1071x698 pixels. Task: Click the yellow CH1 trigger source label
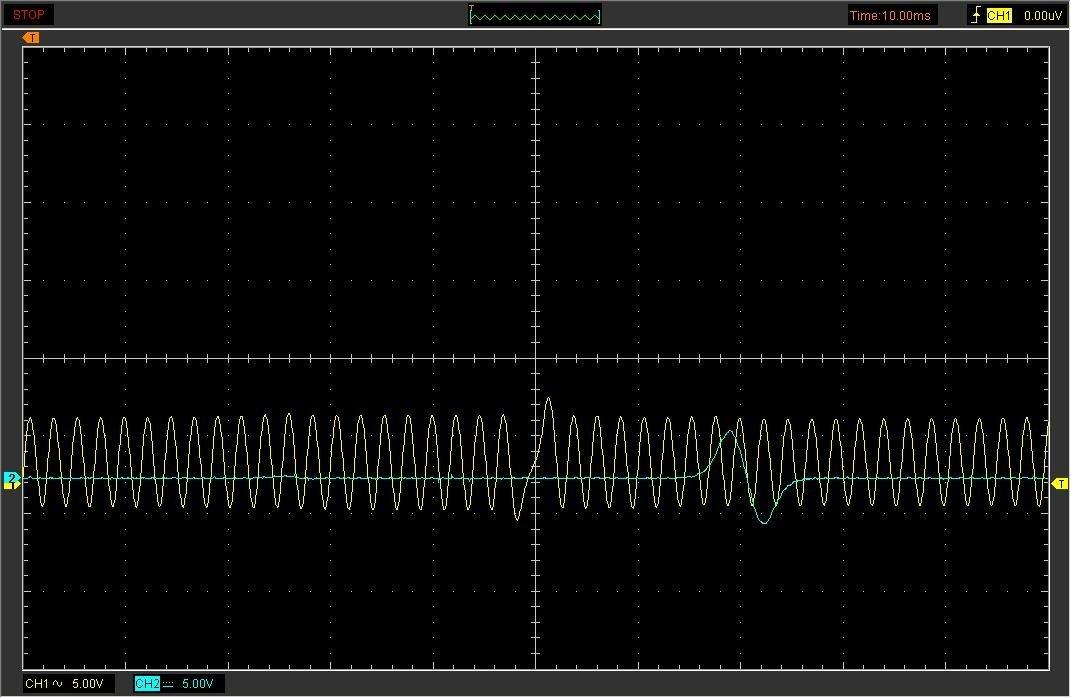point(999,15)
